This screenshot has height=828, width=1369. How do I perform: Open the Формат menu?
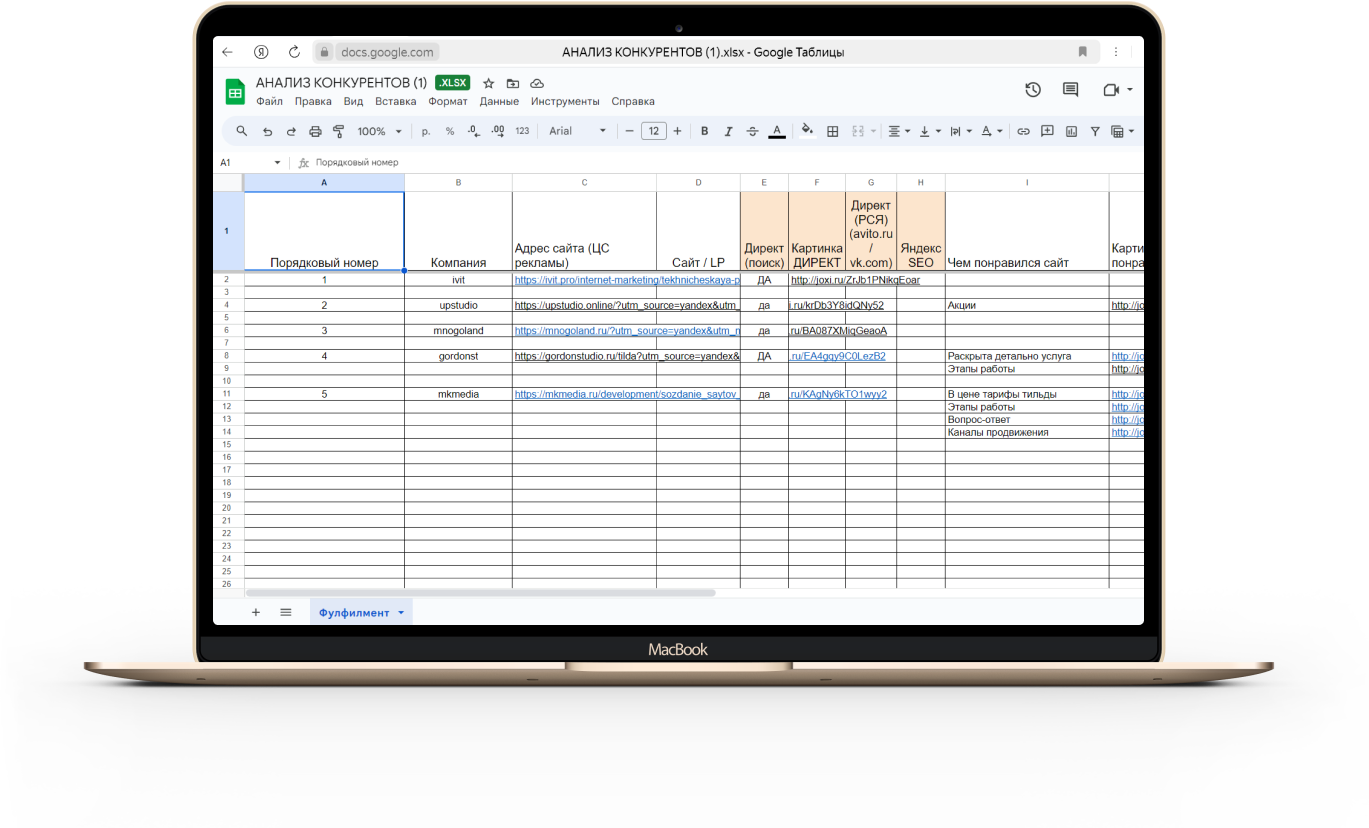(448, 101)
